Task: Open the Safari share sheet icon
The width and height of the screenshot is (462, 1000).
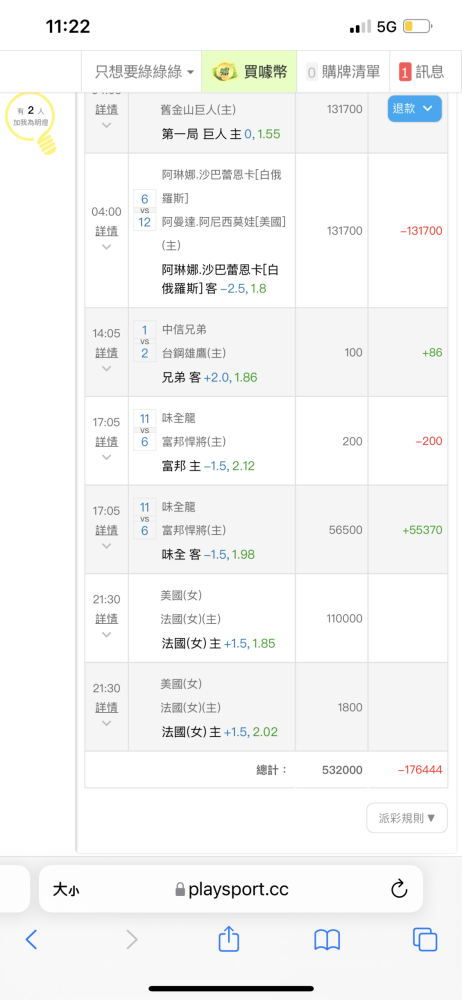Action: (228, 938)
